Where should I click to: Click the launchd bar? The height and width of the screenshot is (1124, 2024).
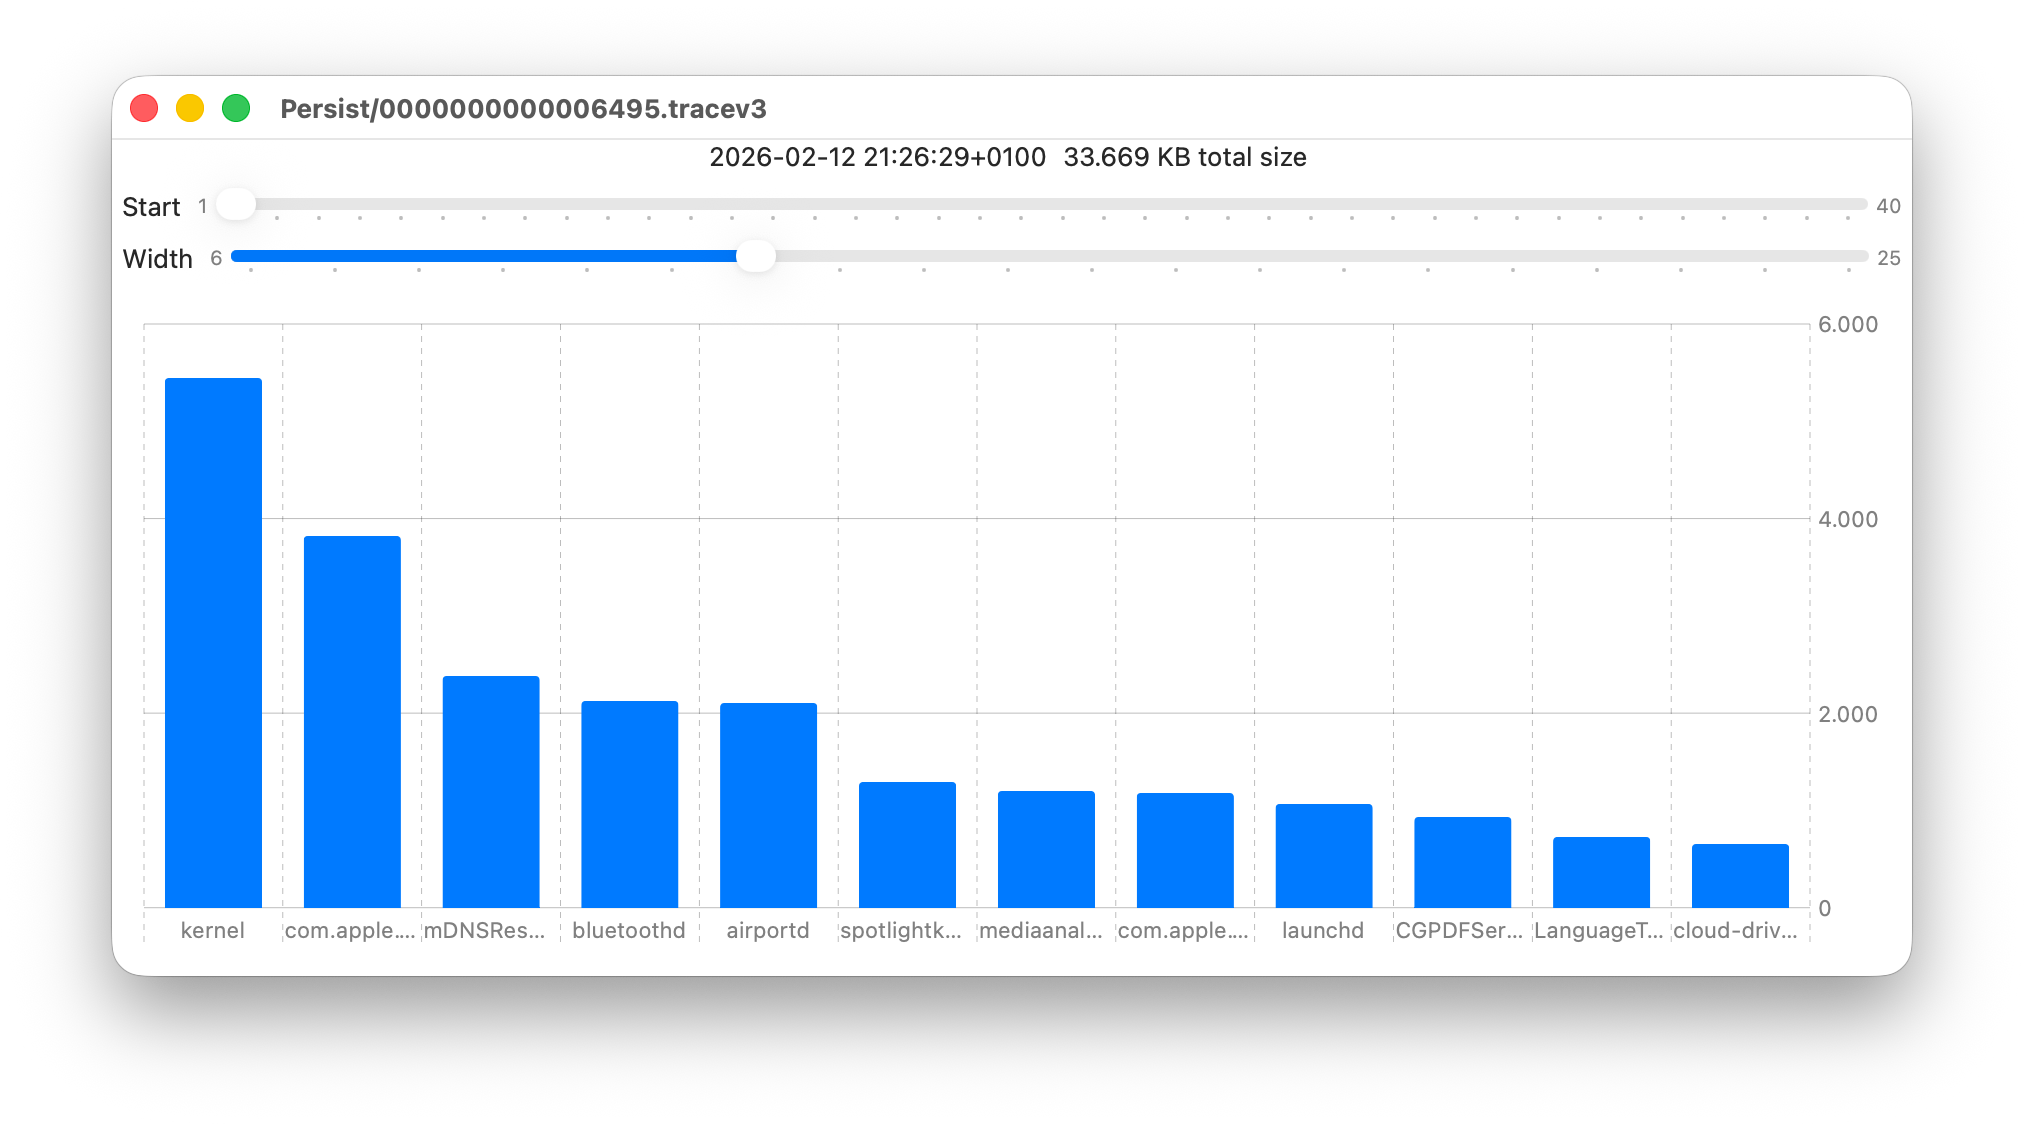pos(1323,855)
